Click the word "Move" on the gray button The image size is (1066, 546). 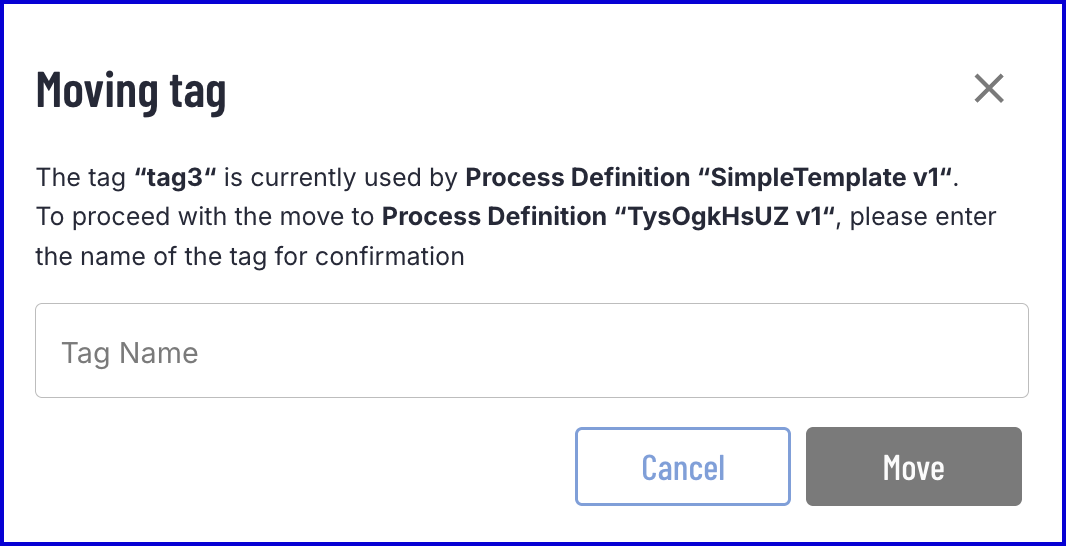(x=914, y=467)
